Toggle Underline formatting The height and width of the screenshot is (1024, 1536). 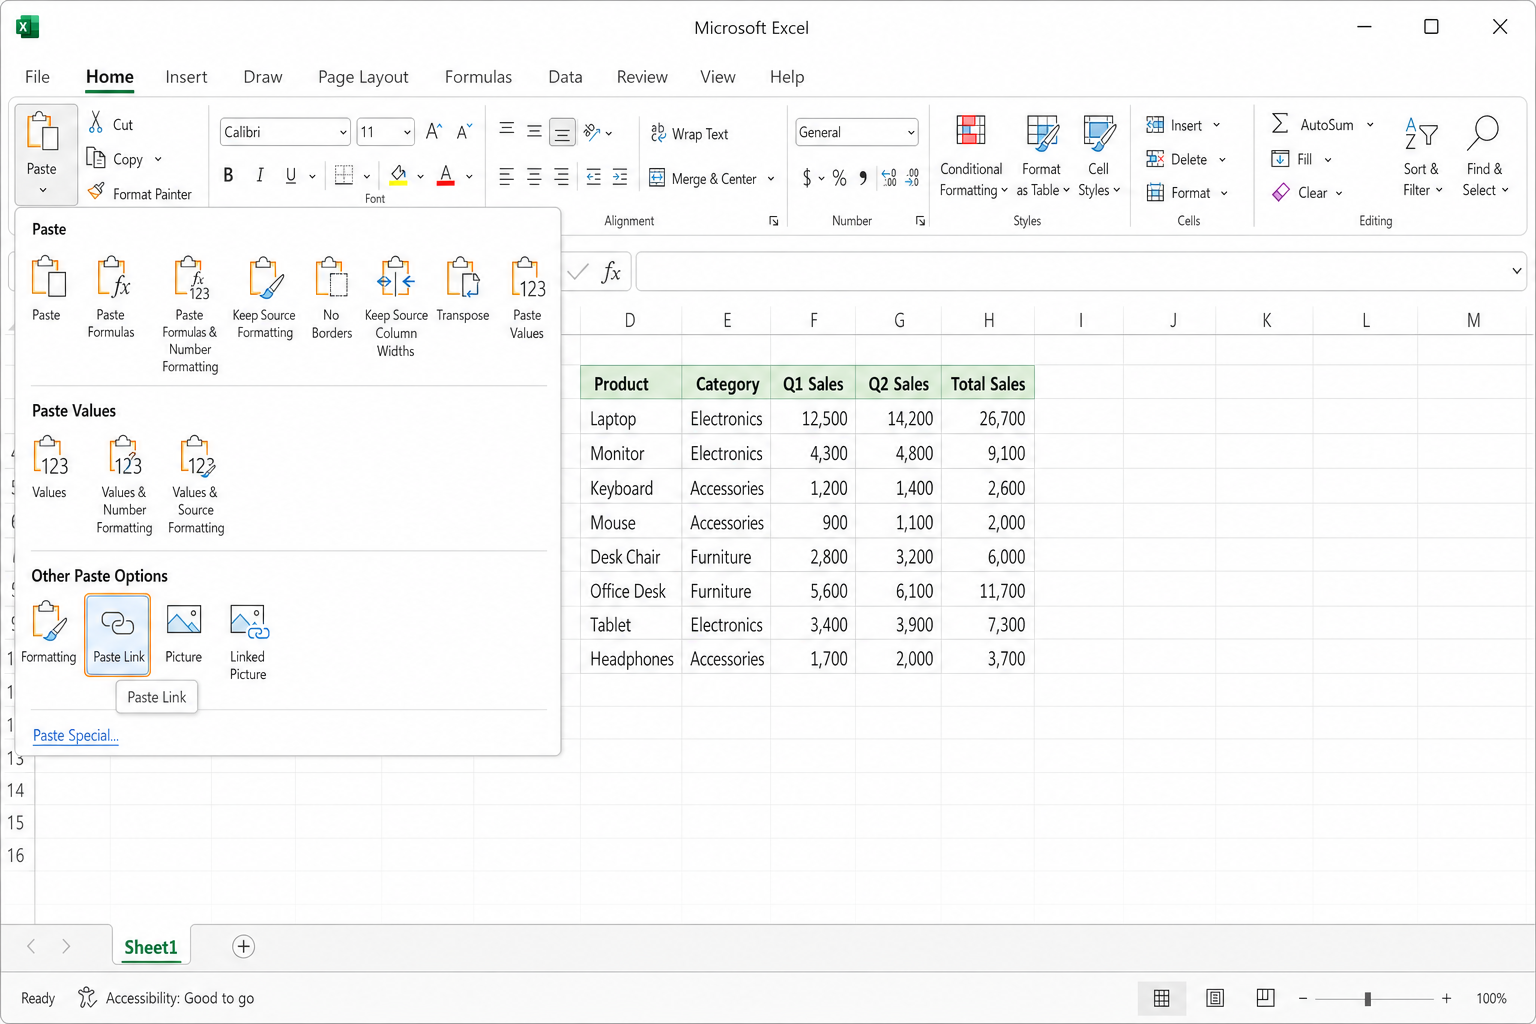(x=291, y=176)
